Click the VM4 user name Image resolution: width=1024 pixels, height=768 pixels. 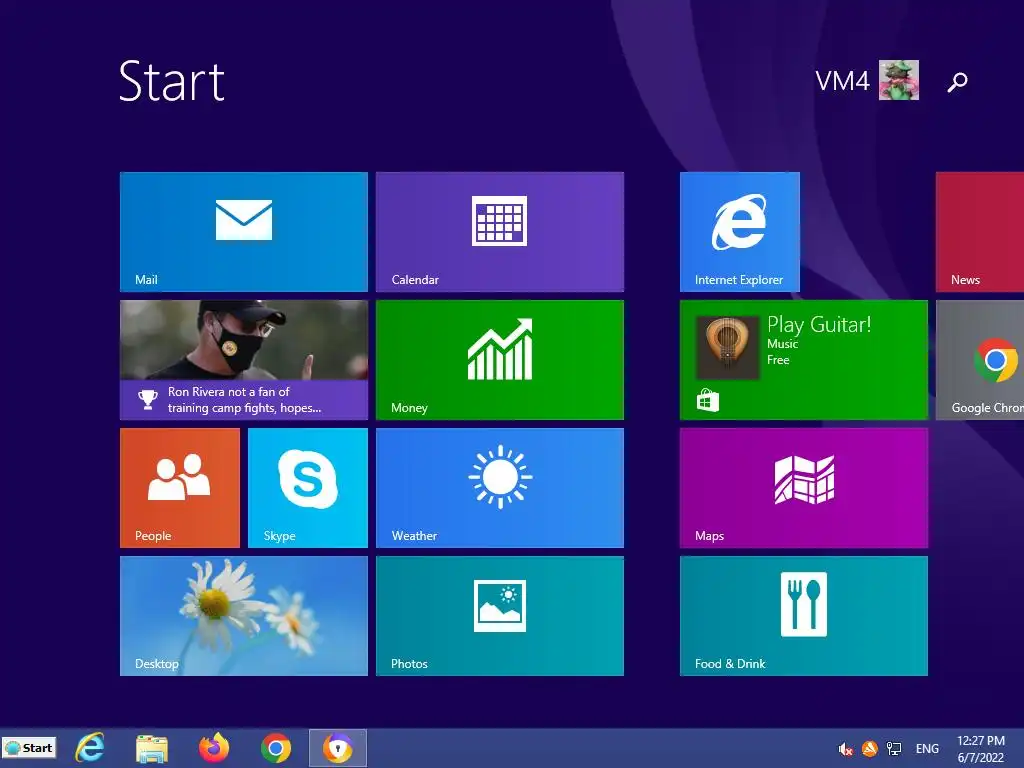click(x=842, y=81)
